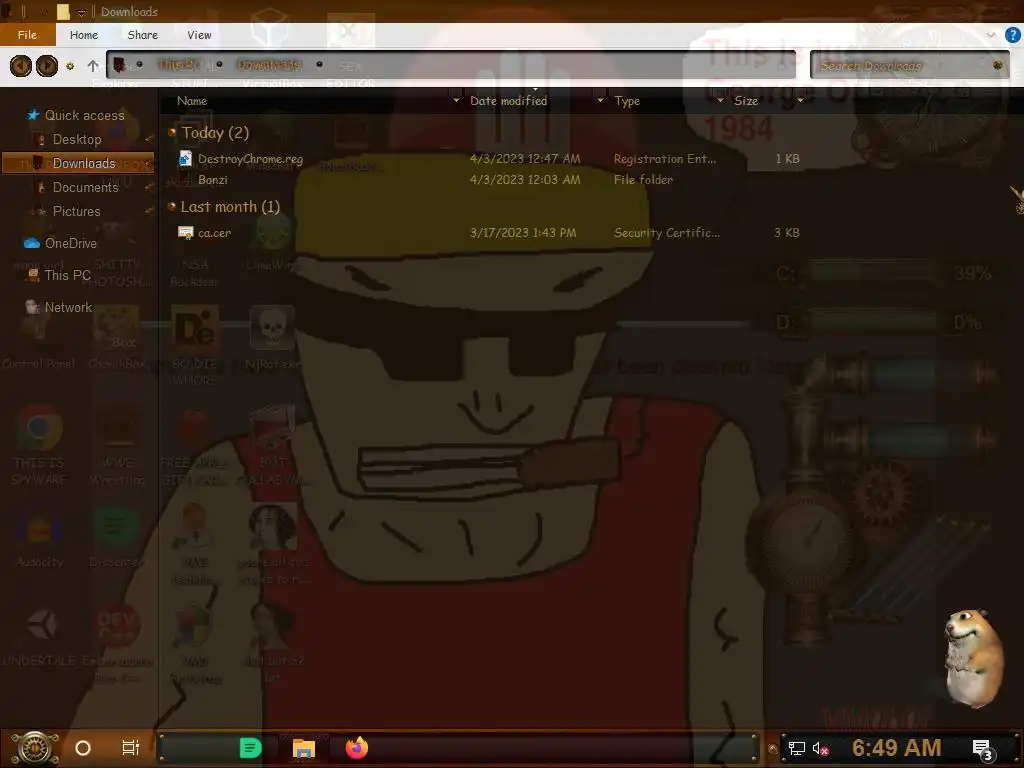Screen dimensions: 1024x768
Task: Select the DestroyChrome.reg file icon
Action: [x=185, y=159]
